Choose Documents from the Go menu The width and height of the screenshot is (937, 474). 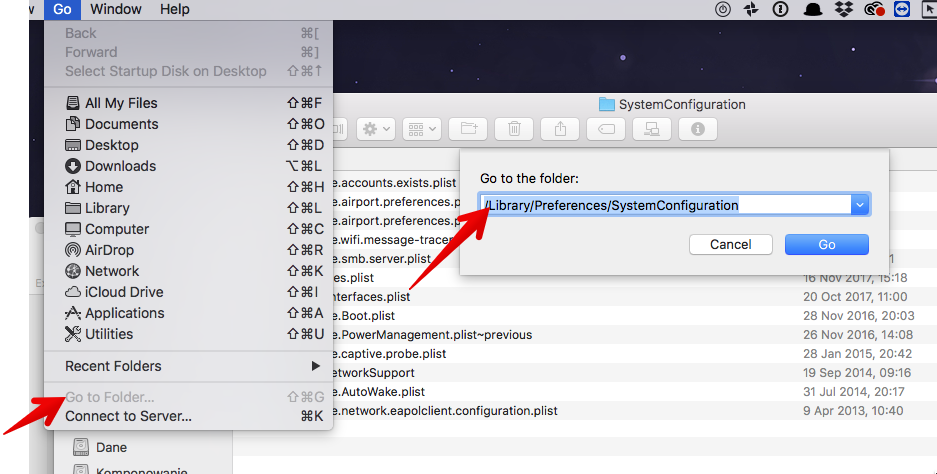coord(188,124)
